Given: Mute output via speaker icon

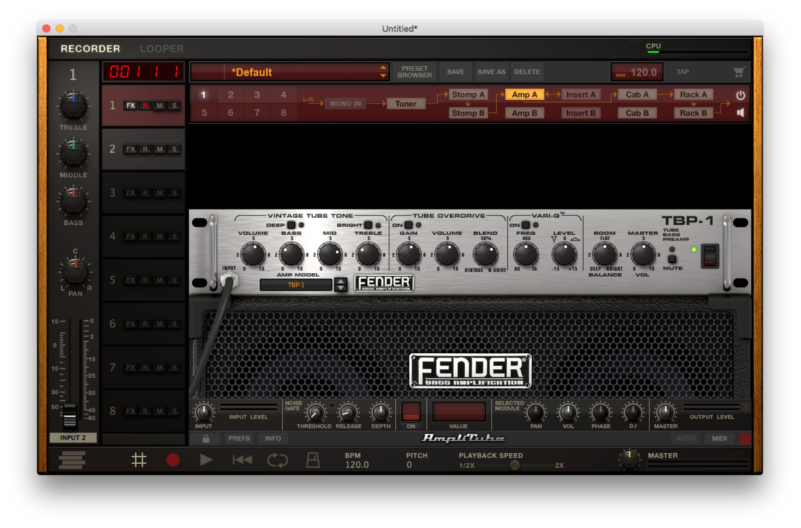Looking at the screenshot, I should click(740, 112).
